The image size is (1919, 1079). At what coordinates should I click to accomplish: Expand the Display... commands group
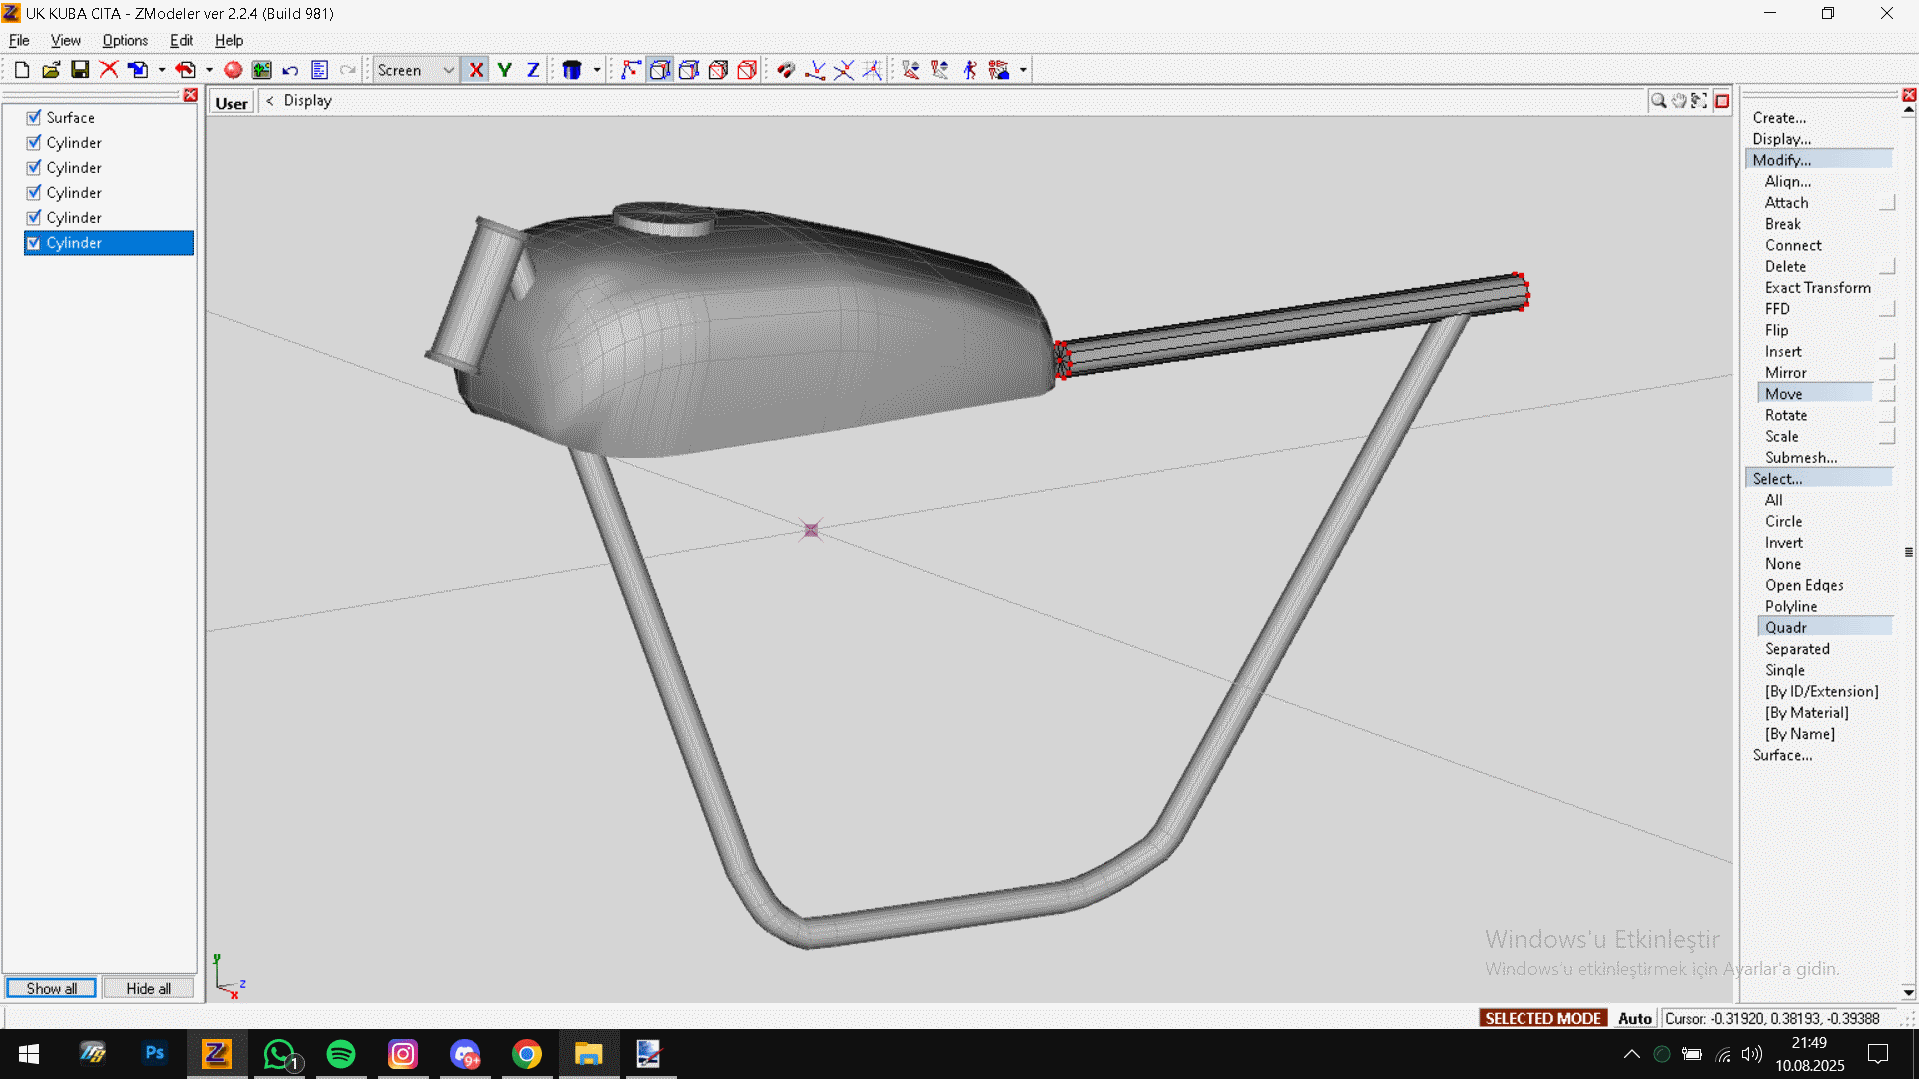(1781, 139)
